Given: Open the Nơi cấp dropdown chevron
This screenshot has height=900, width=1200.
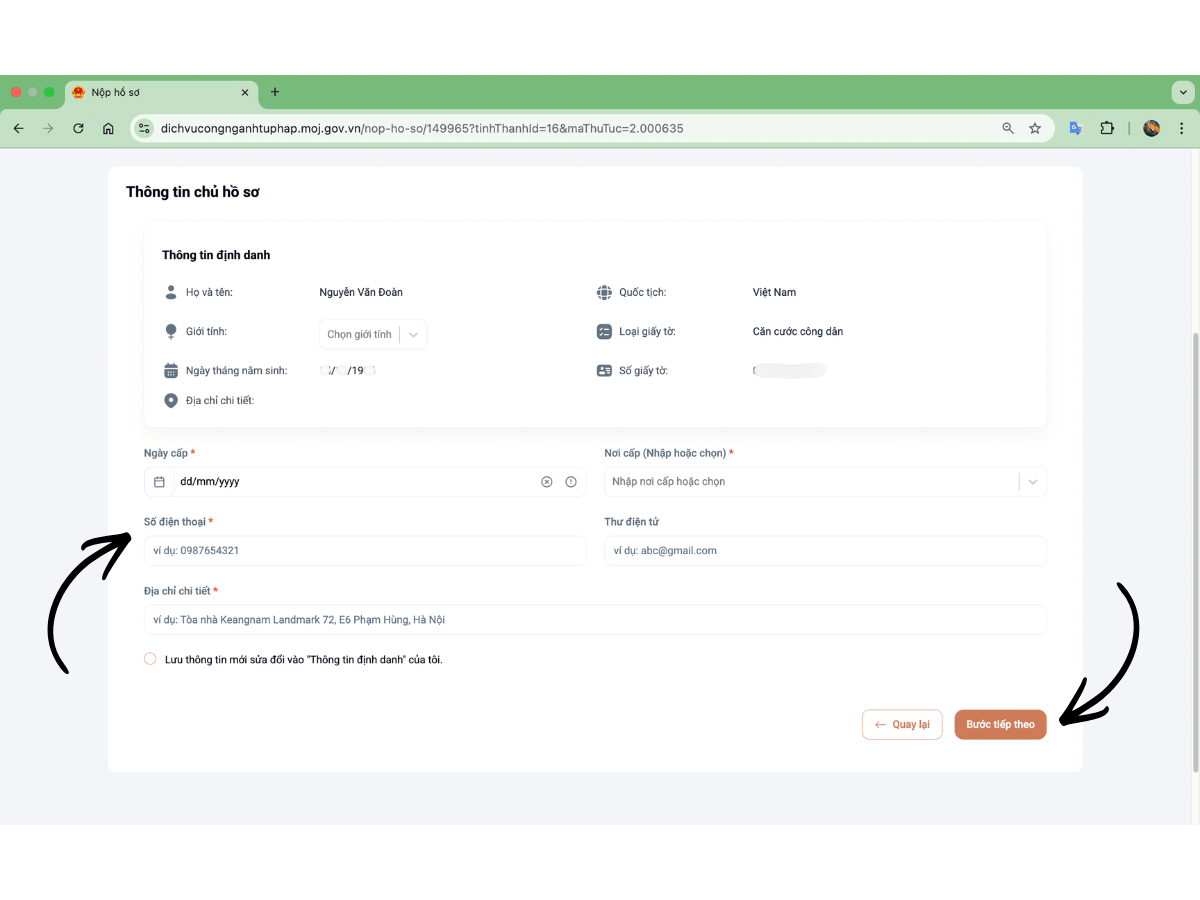Looking at the screenshot, I should pyautogui.click(x=1033, y=482).
